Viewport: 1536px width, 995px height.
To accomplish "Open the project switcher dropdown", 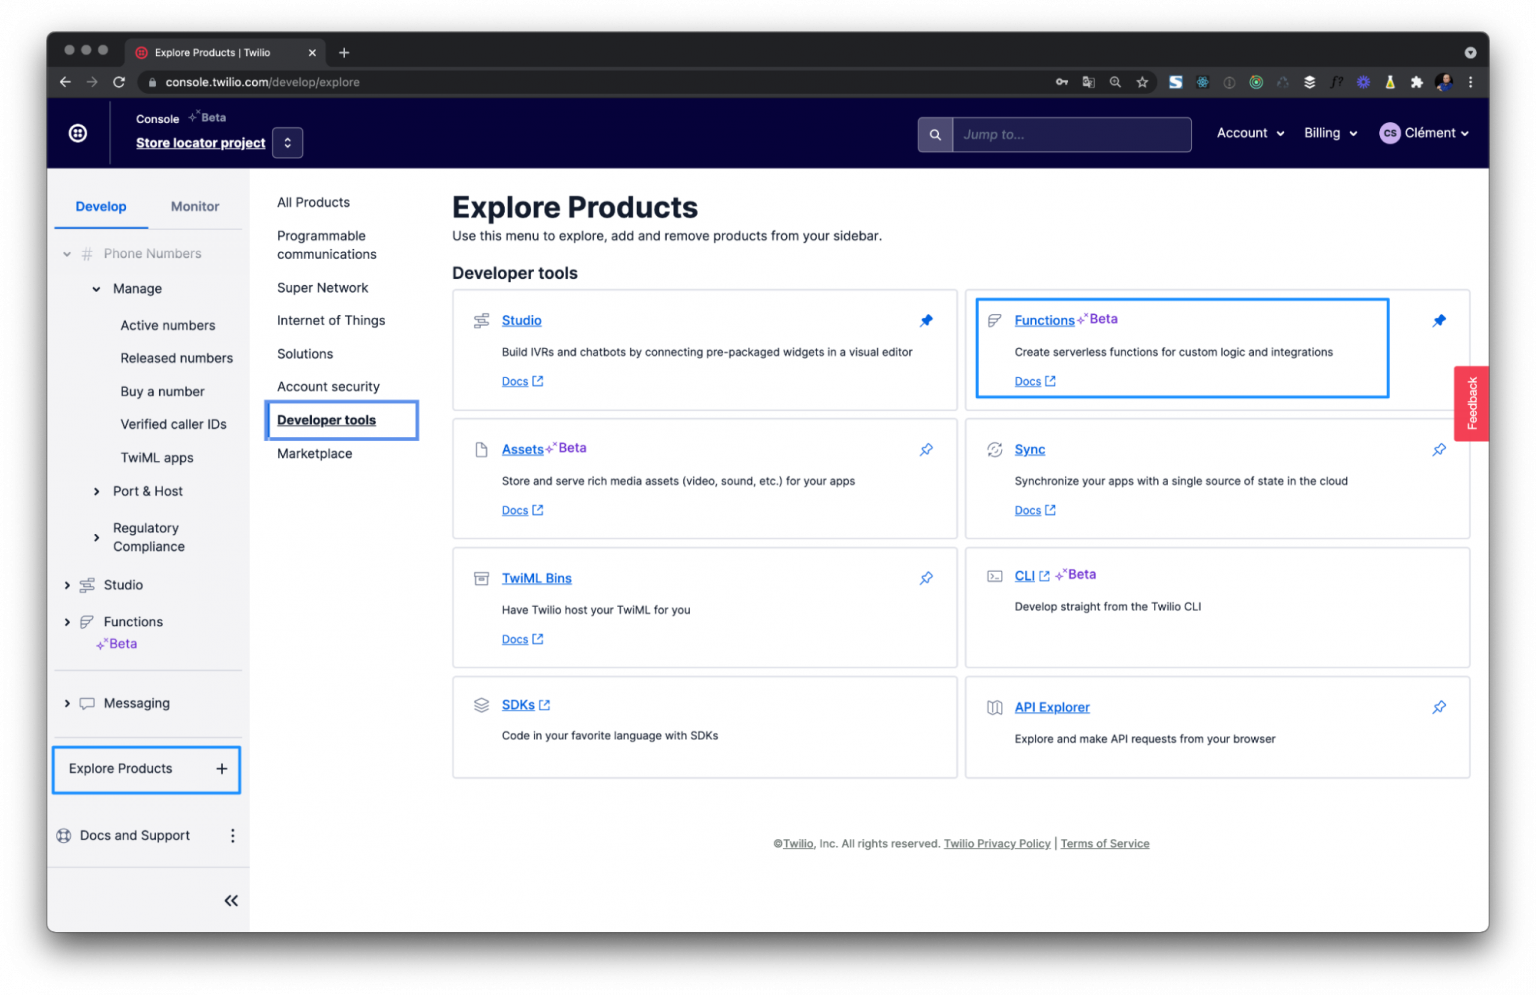I will 287,142.
